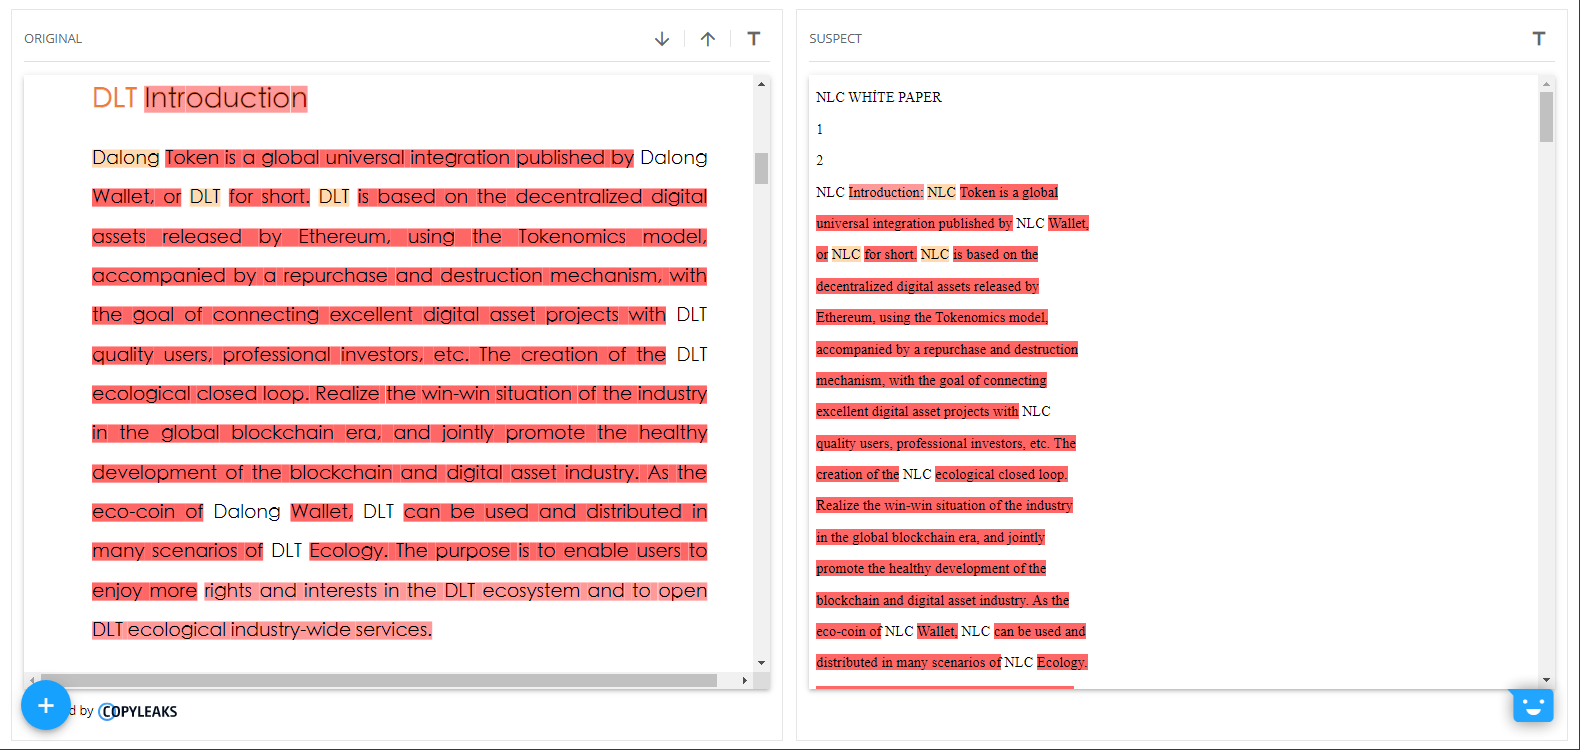Click the highlighted 'Introduction' heading word

[226, 98]
